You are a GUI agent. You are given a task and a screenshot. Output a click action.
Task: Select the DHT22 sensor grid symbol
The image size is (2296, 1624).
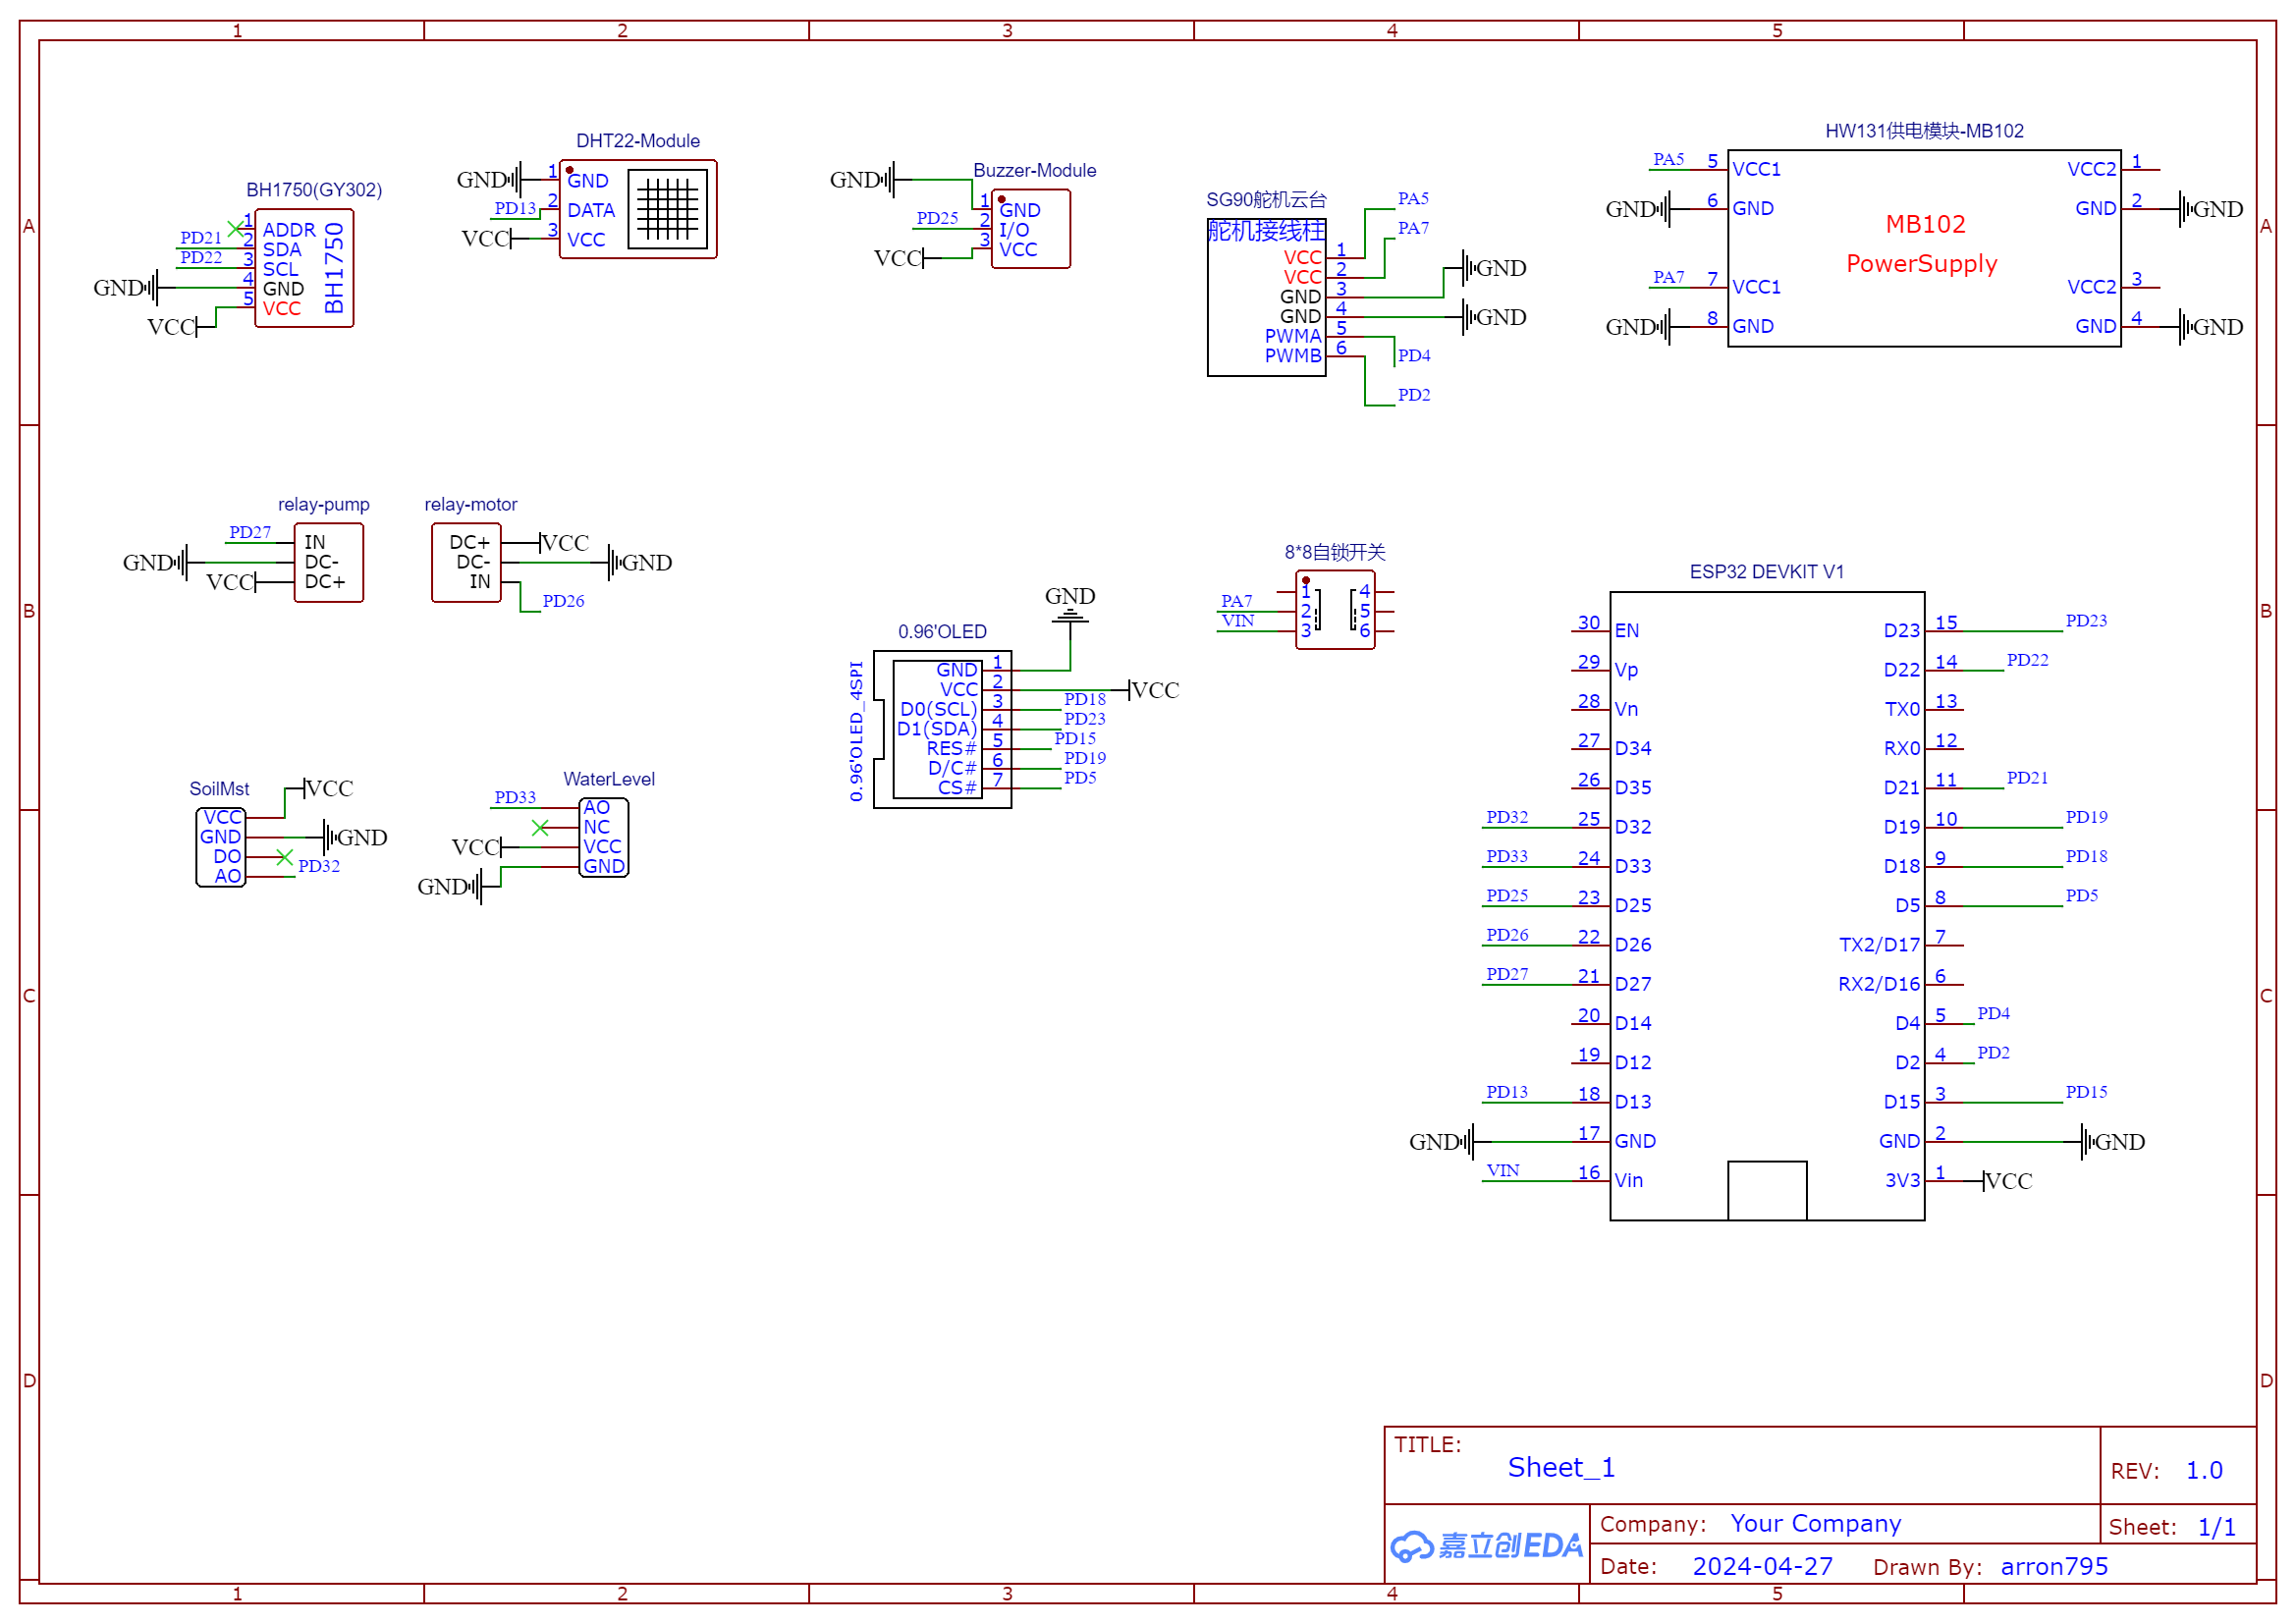[x=667, y=209]
